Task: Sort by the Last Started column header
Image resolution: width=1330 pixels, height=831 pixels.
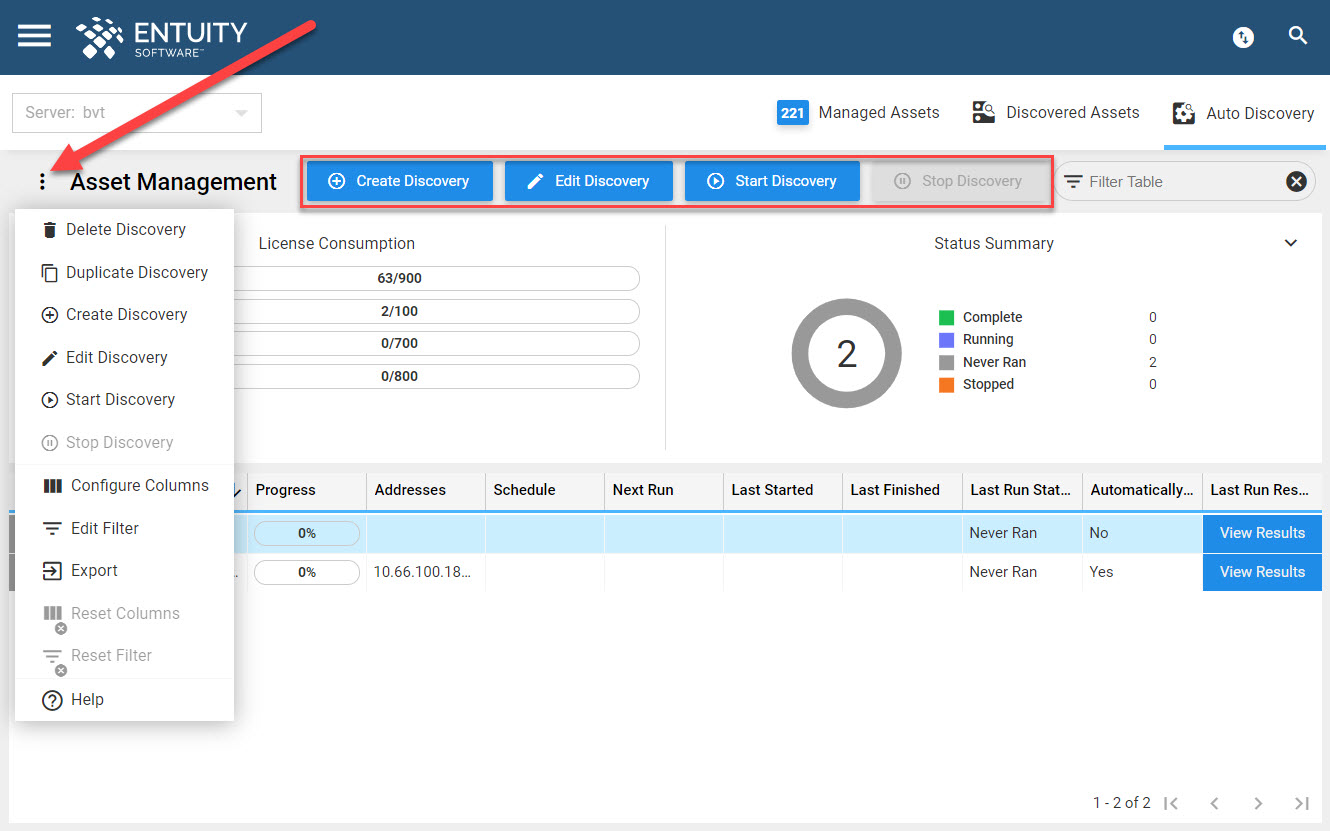Action: point(782,490)
